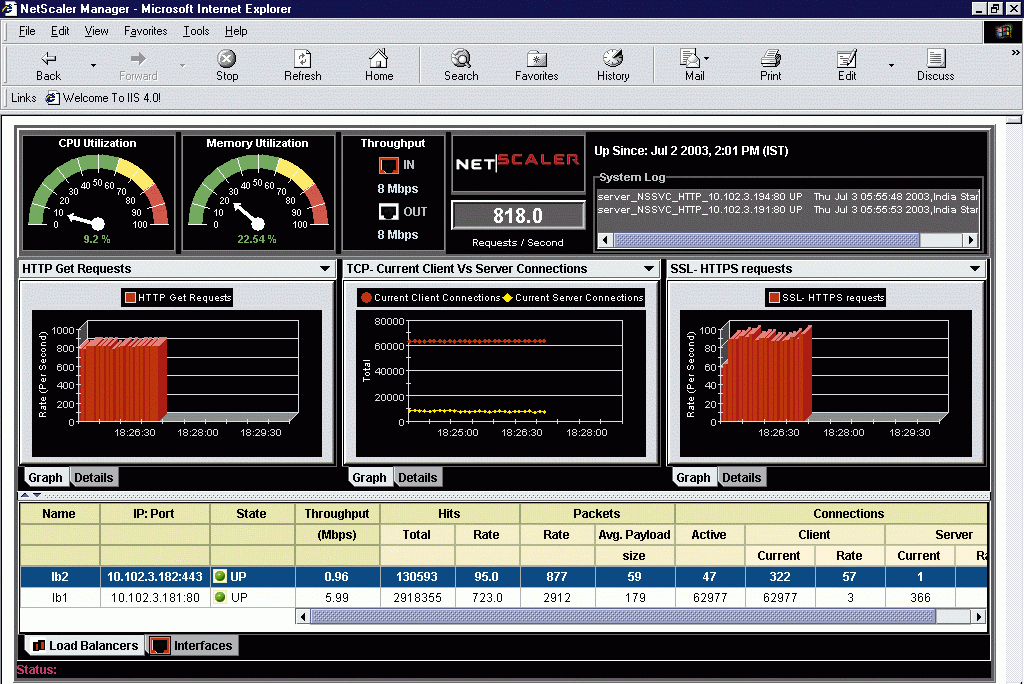Stop page loading with Stop icon
This screenshot has width=1024, height=684.
[227, 58]
